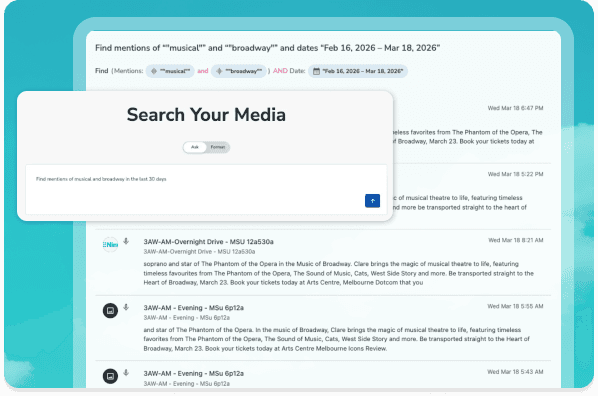Click the gray subtitle under Overnight Drive title
This screenshot has height=396, width=598.
(199, 251)
